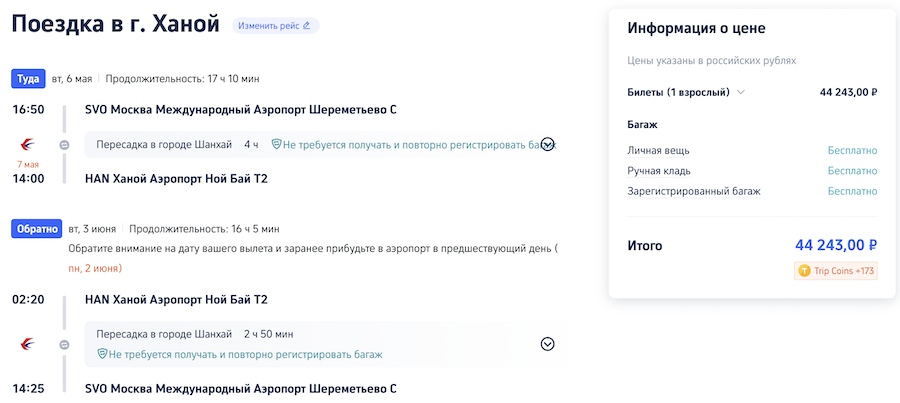The width and height of the screenshot is (900, 403).
Task: Click the orange пн, 2 июня date warning
Action: (x=95, y=268)
